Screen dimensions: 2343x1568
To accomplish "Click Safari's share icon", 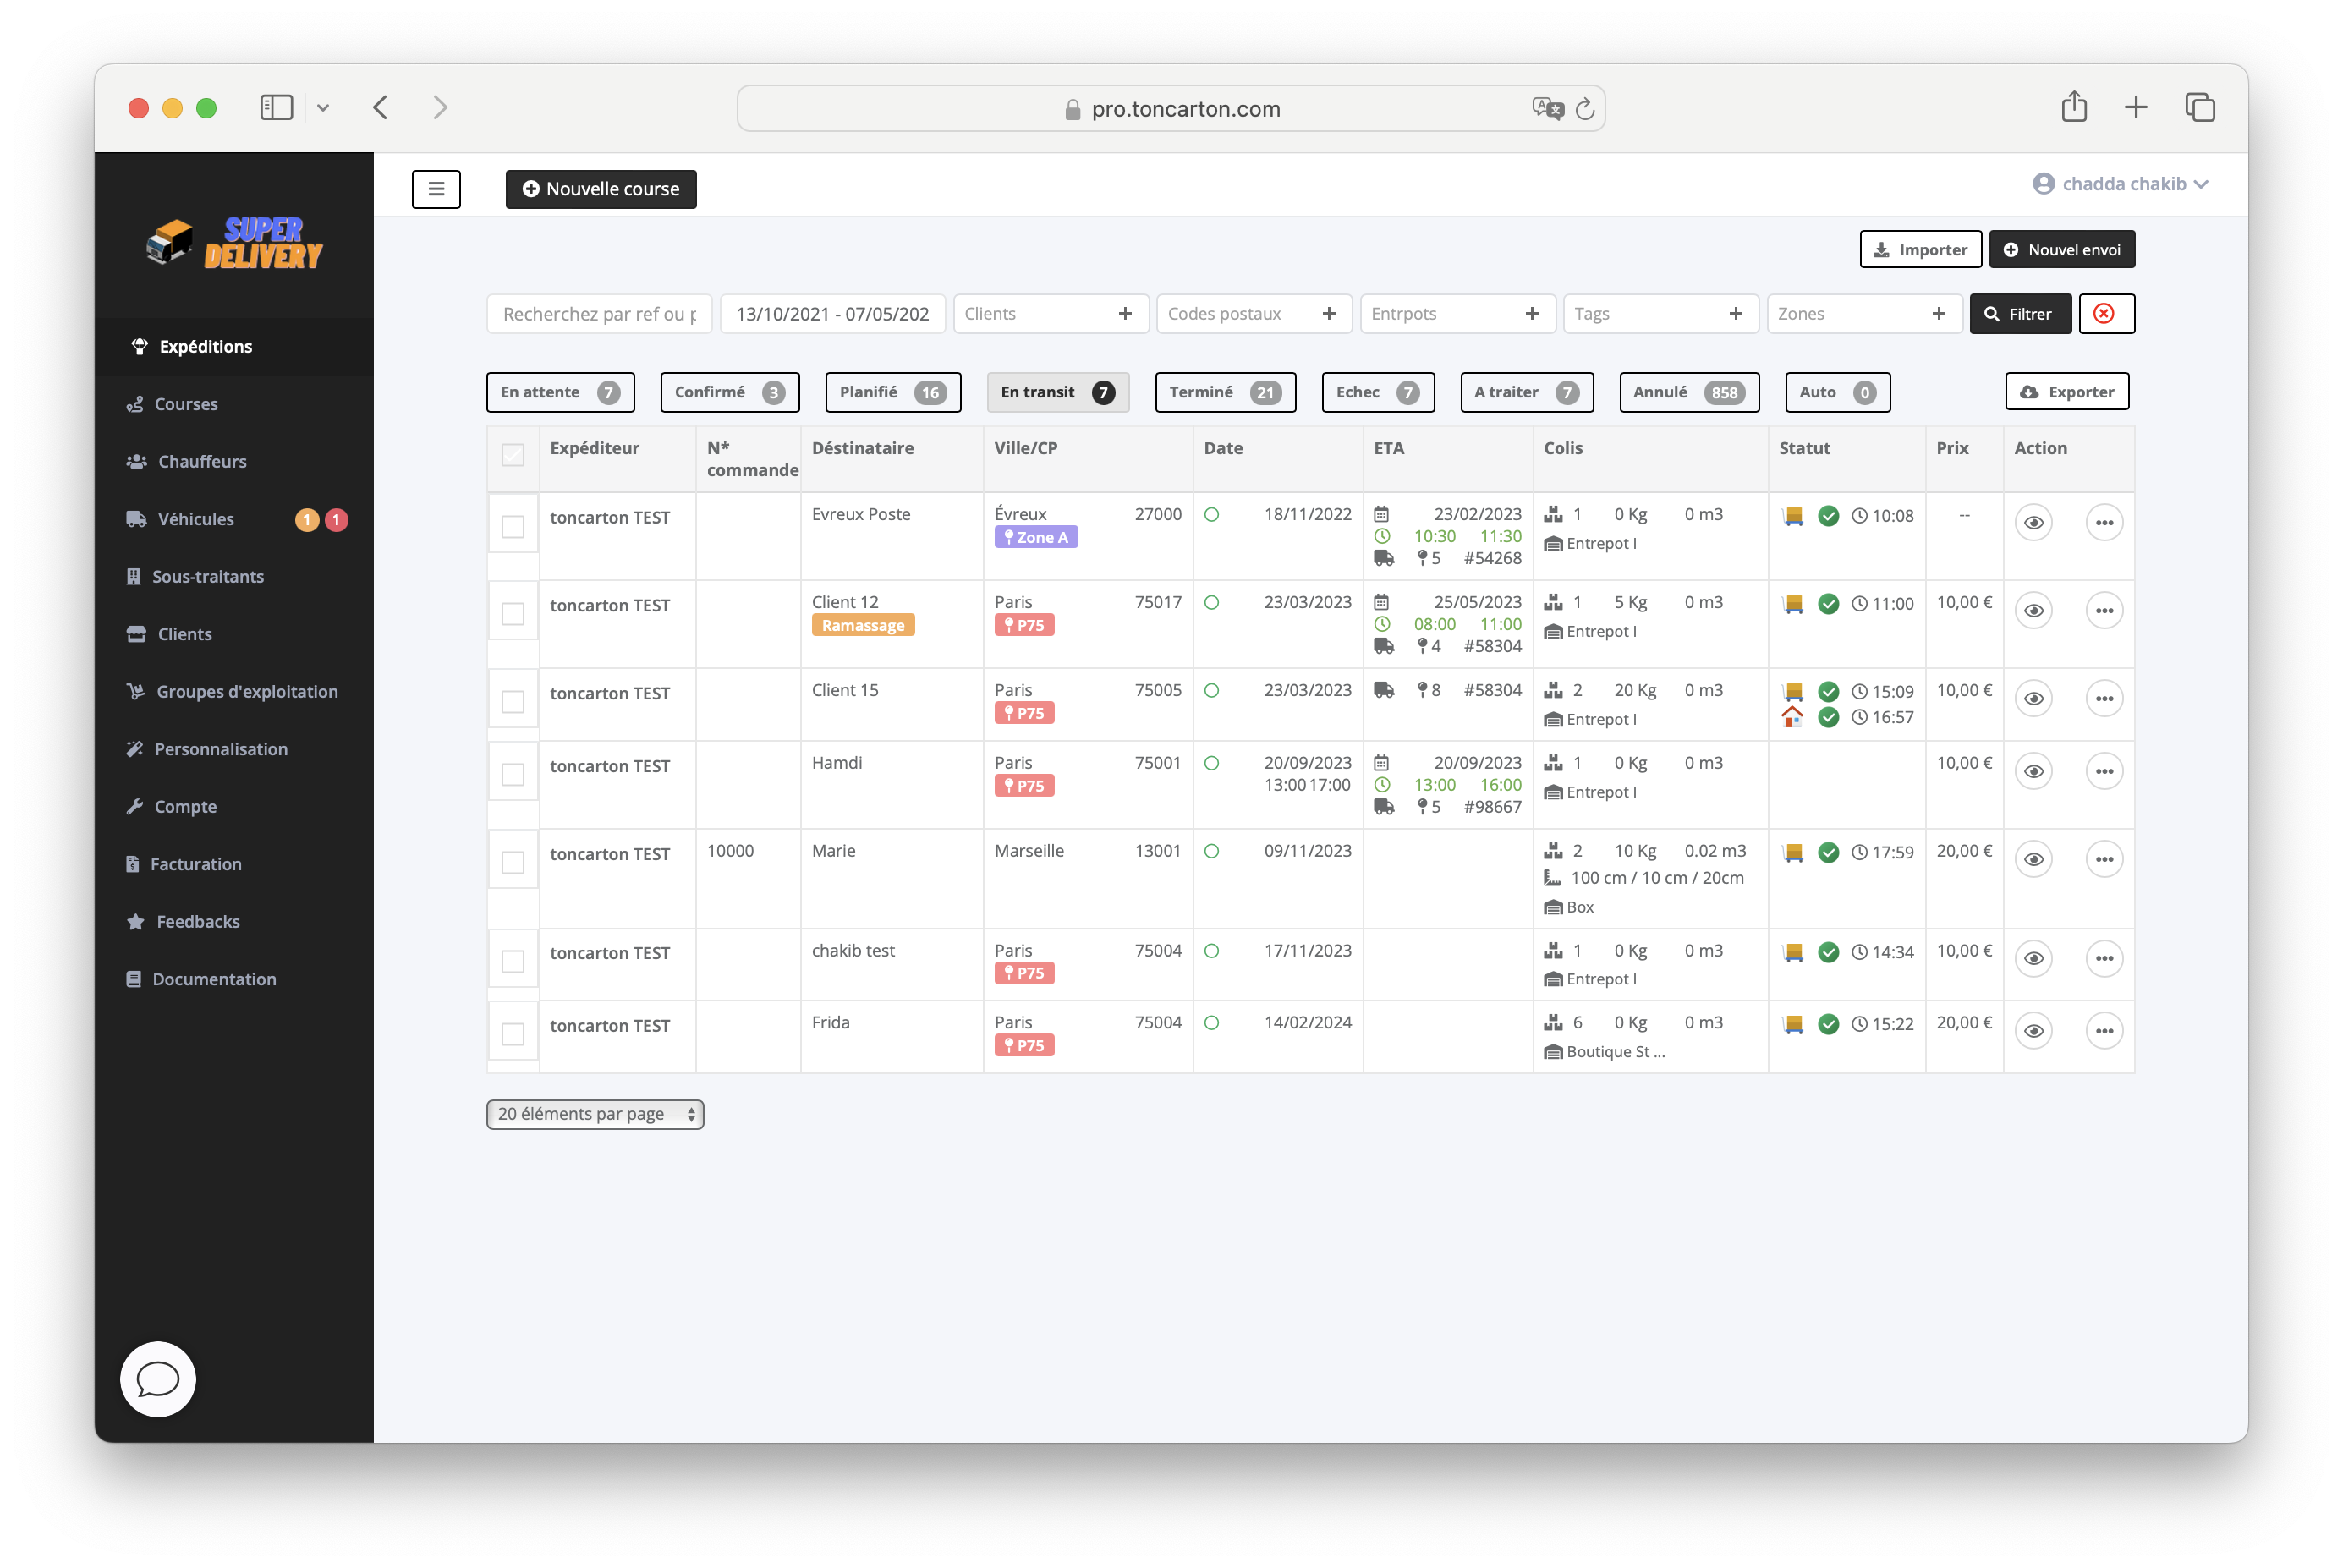I will [x=2073, y=107].
